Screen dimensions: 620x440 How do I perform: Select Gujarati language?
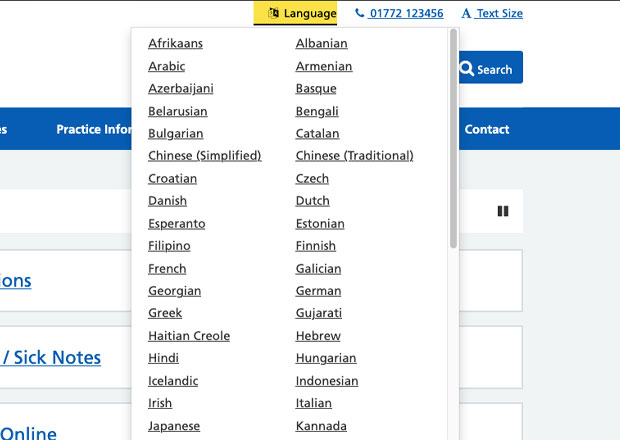point(319,313)
